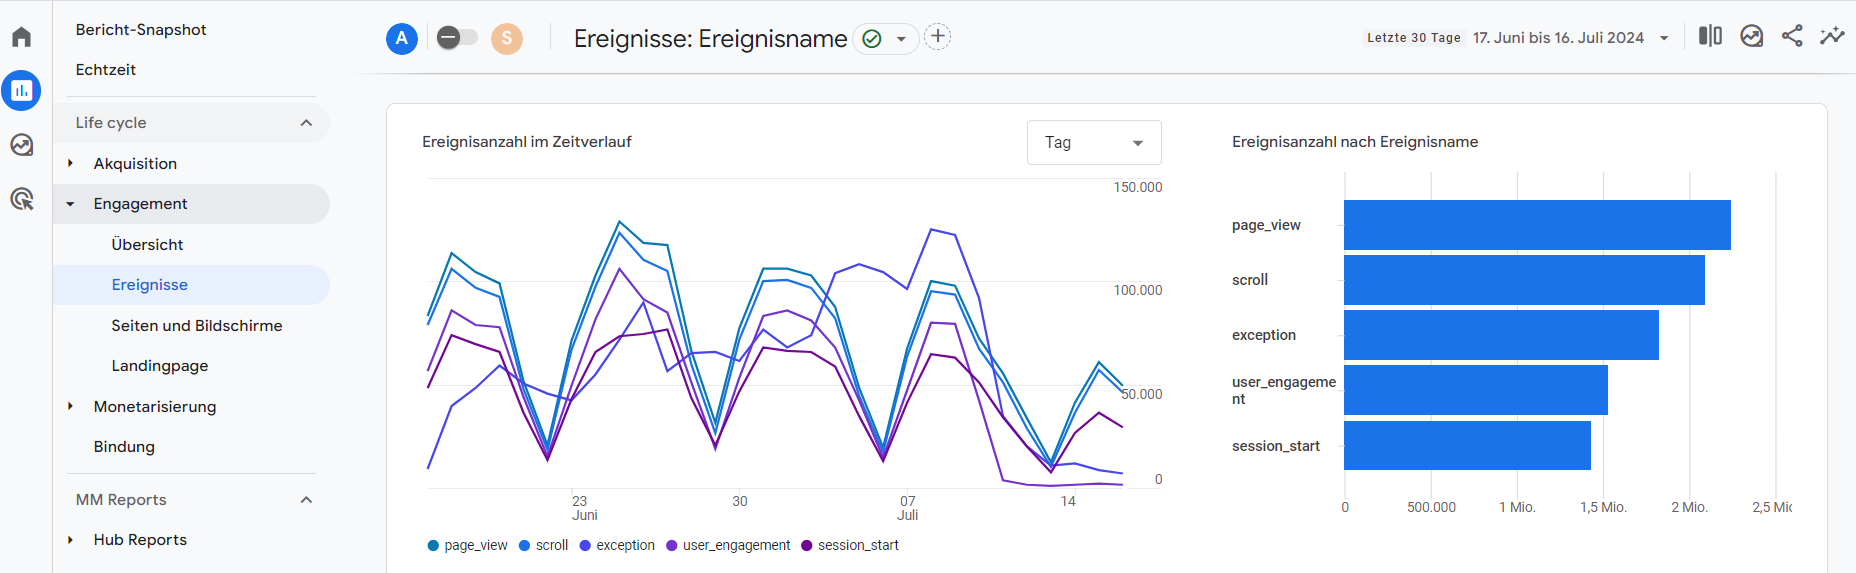The image size is (1856, 573).
Task: Collapse the Engagement tree item arrow
Action: click(x=70, y=204)
